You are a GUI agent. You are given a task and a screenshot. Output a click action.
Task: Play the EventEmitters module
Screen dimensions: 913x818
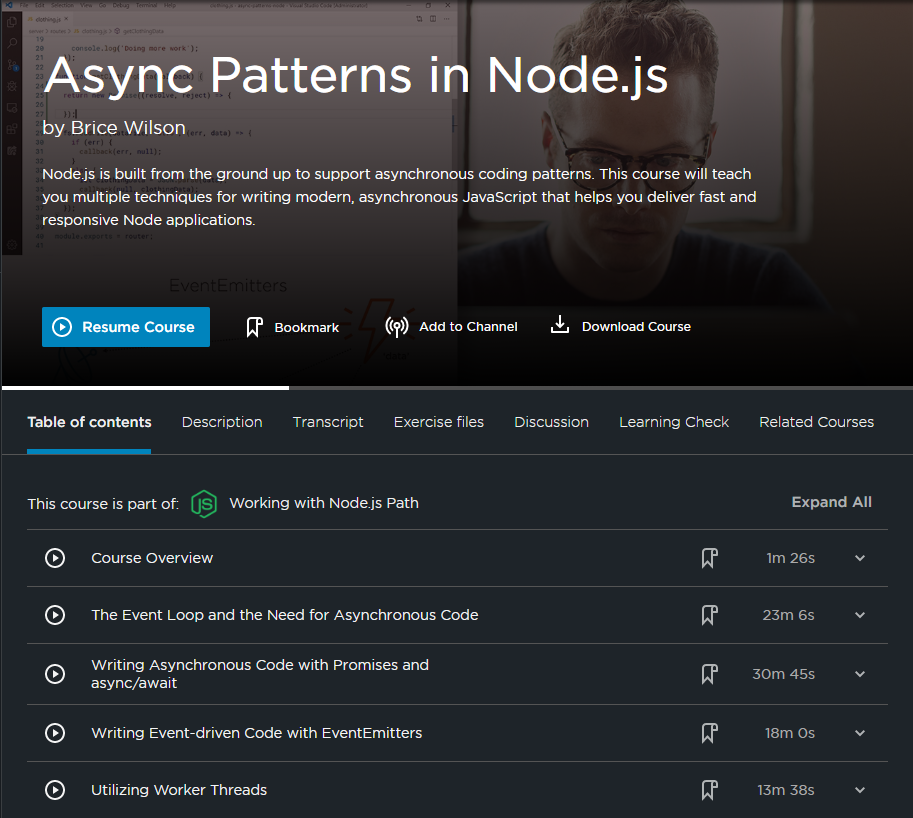tap(55, 732)
